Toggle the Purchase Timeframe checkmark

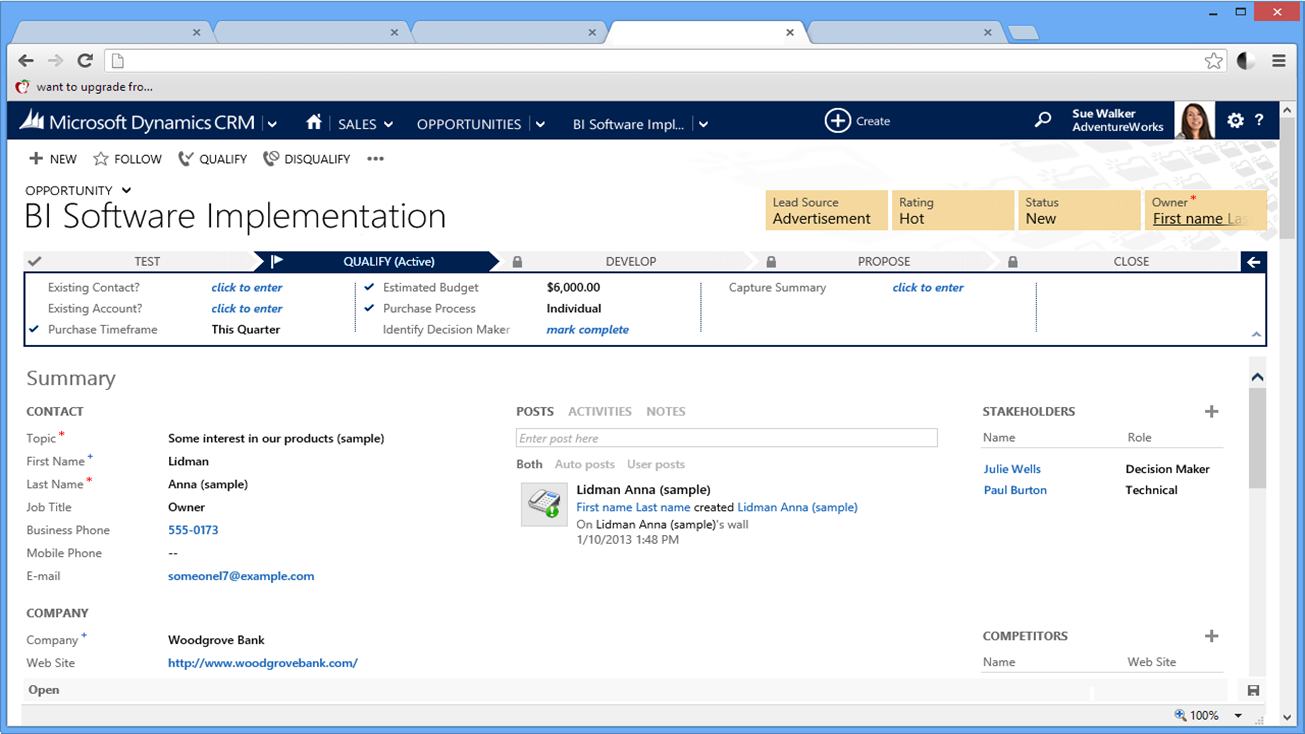(34, 330)
